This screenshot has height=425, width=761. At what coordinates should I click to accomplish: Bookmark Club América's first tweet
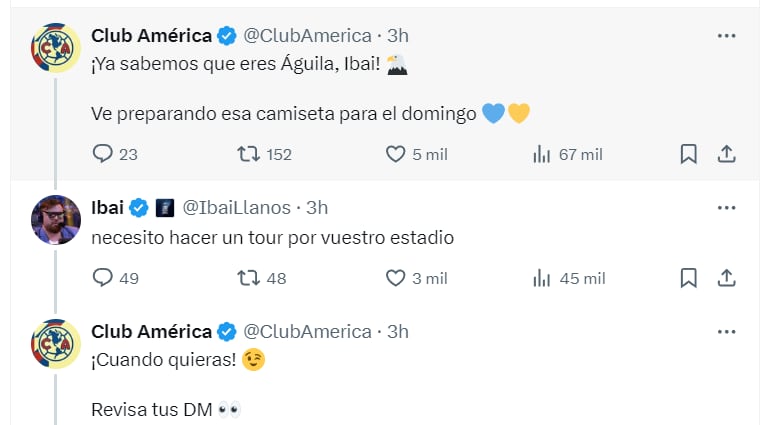pyautogui.click(x=688, y=154)
